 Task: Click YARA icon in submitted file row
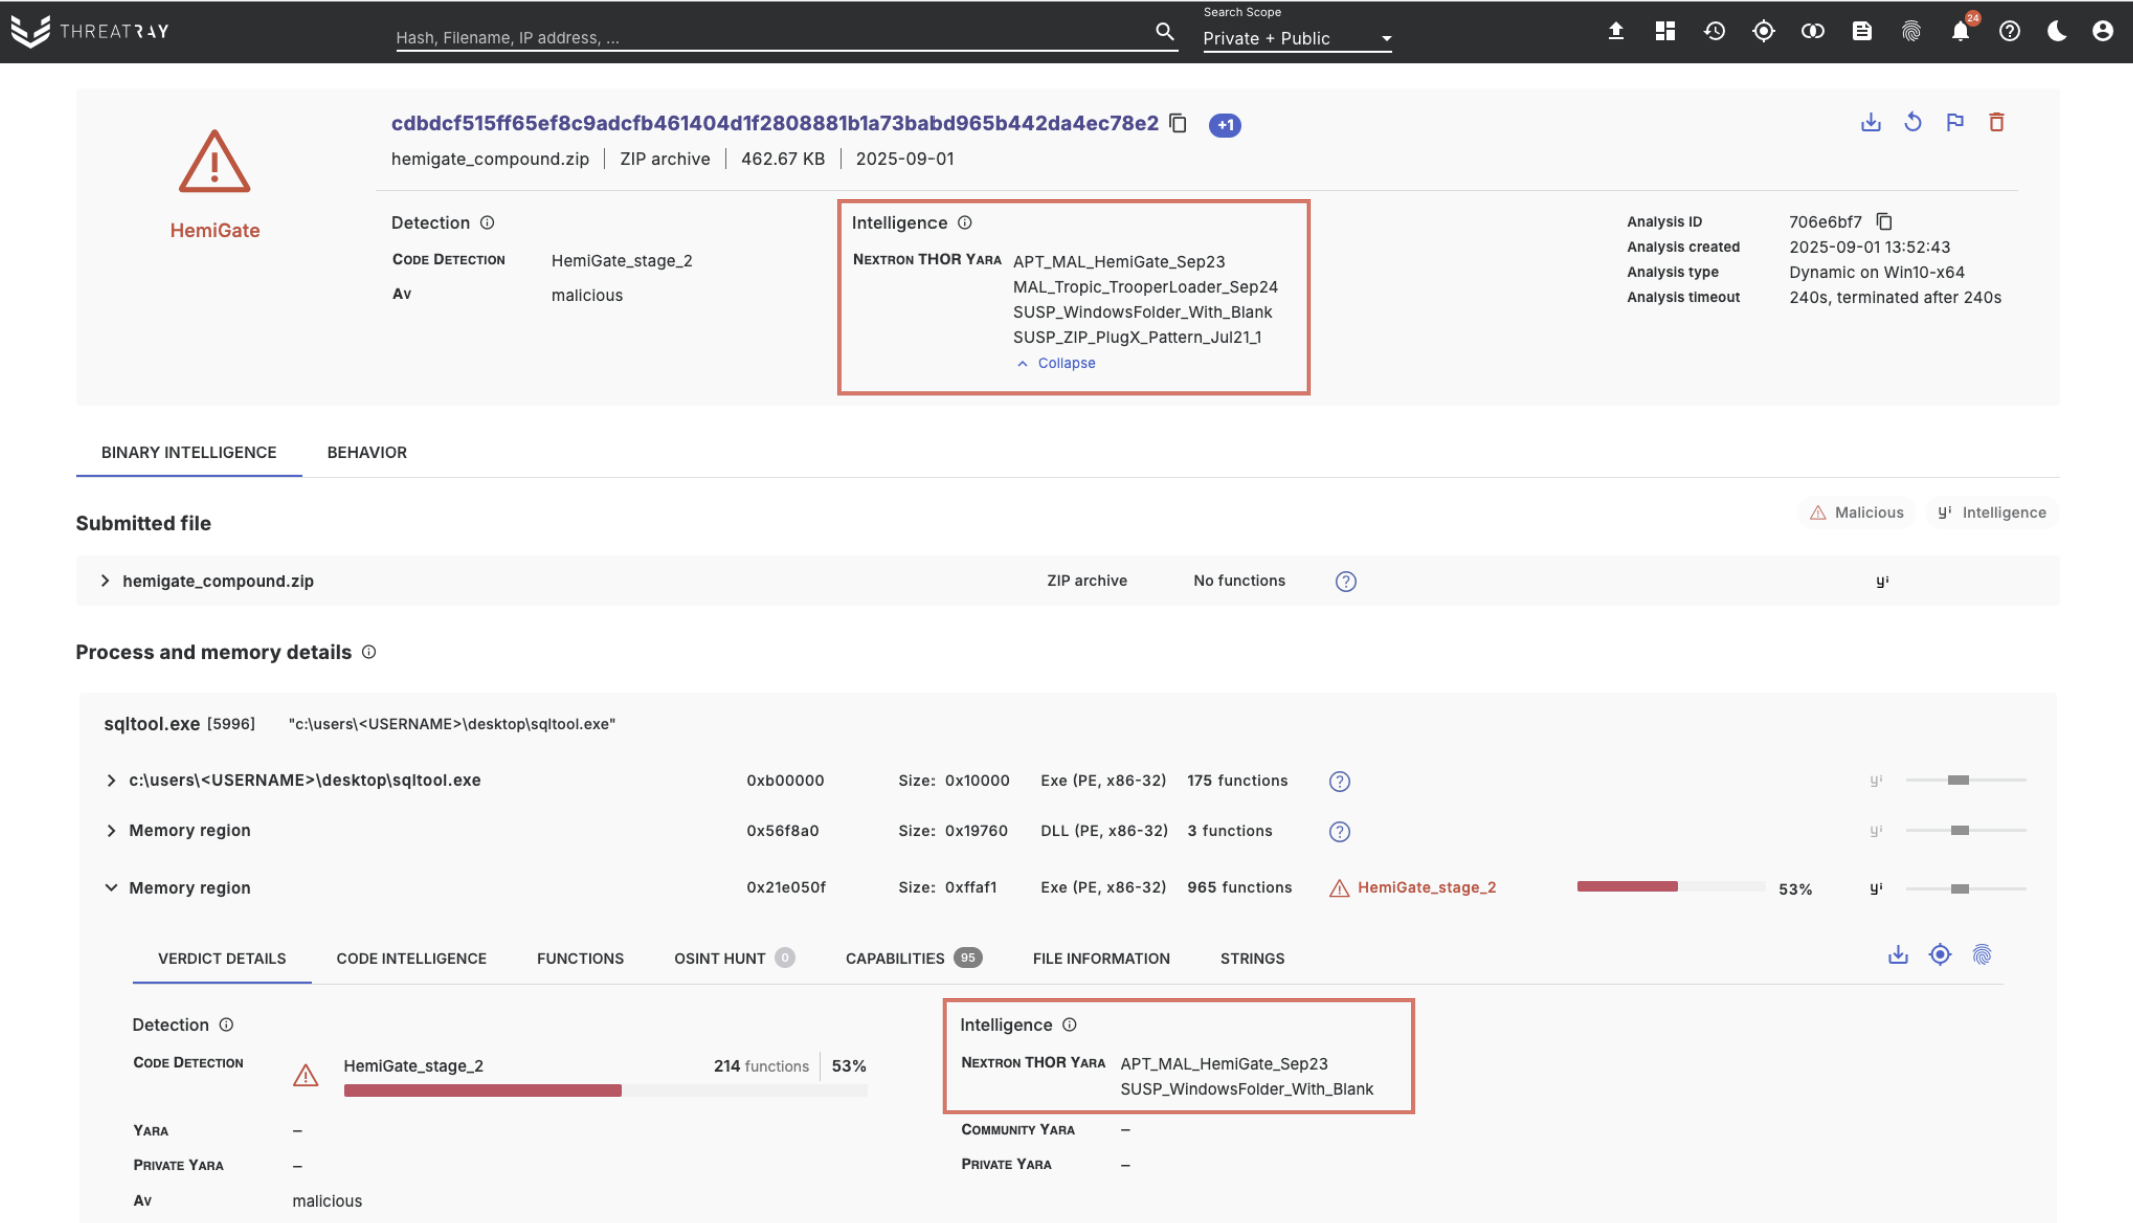(x=1883, y=581)
